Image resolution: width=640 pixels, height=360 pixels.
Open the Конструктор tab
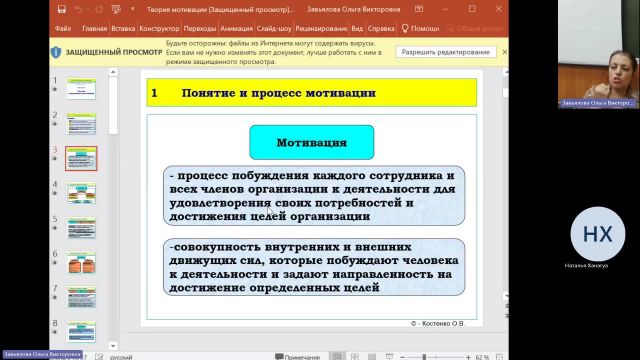pyautogui.click(x=159, y=29)
